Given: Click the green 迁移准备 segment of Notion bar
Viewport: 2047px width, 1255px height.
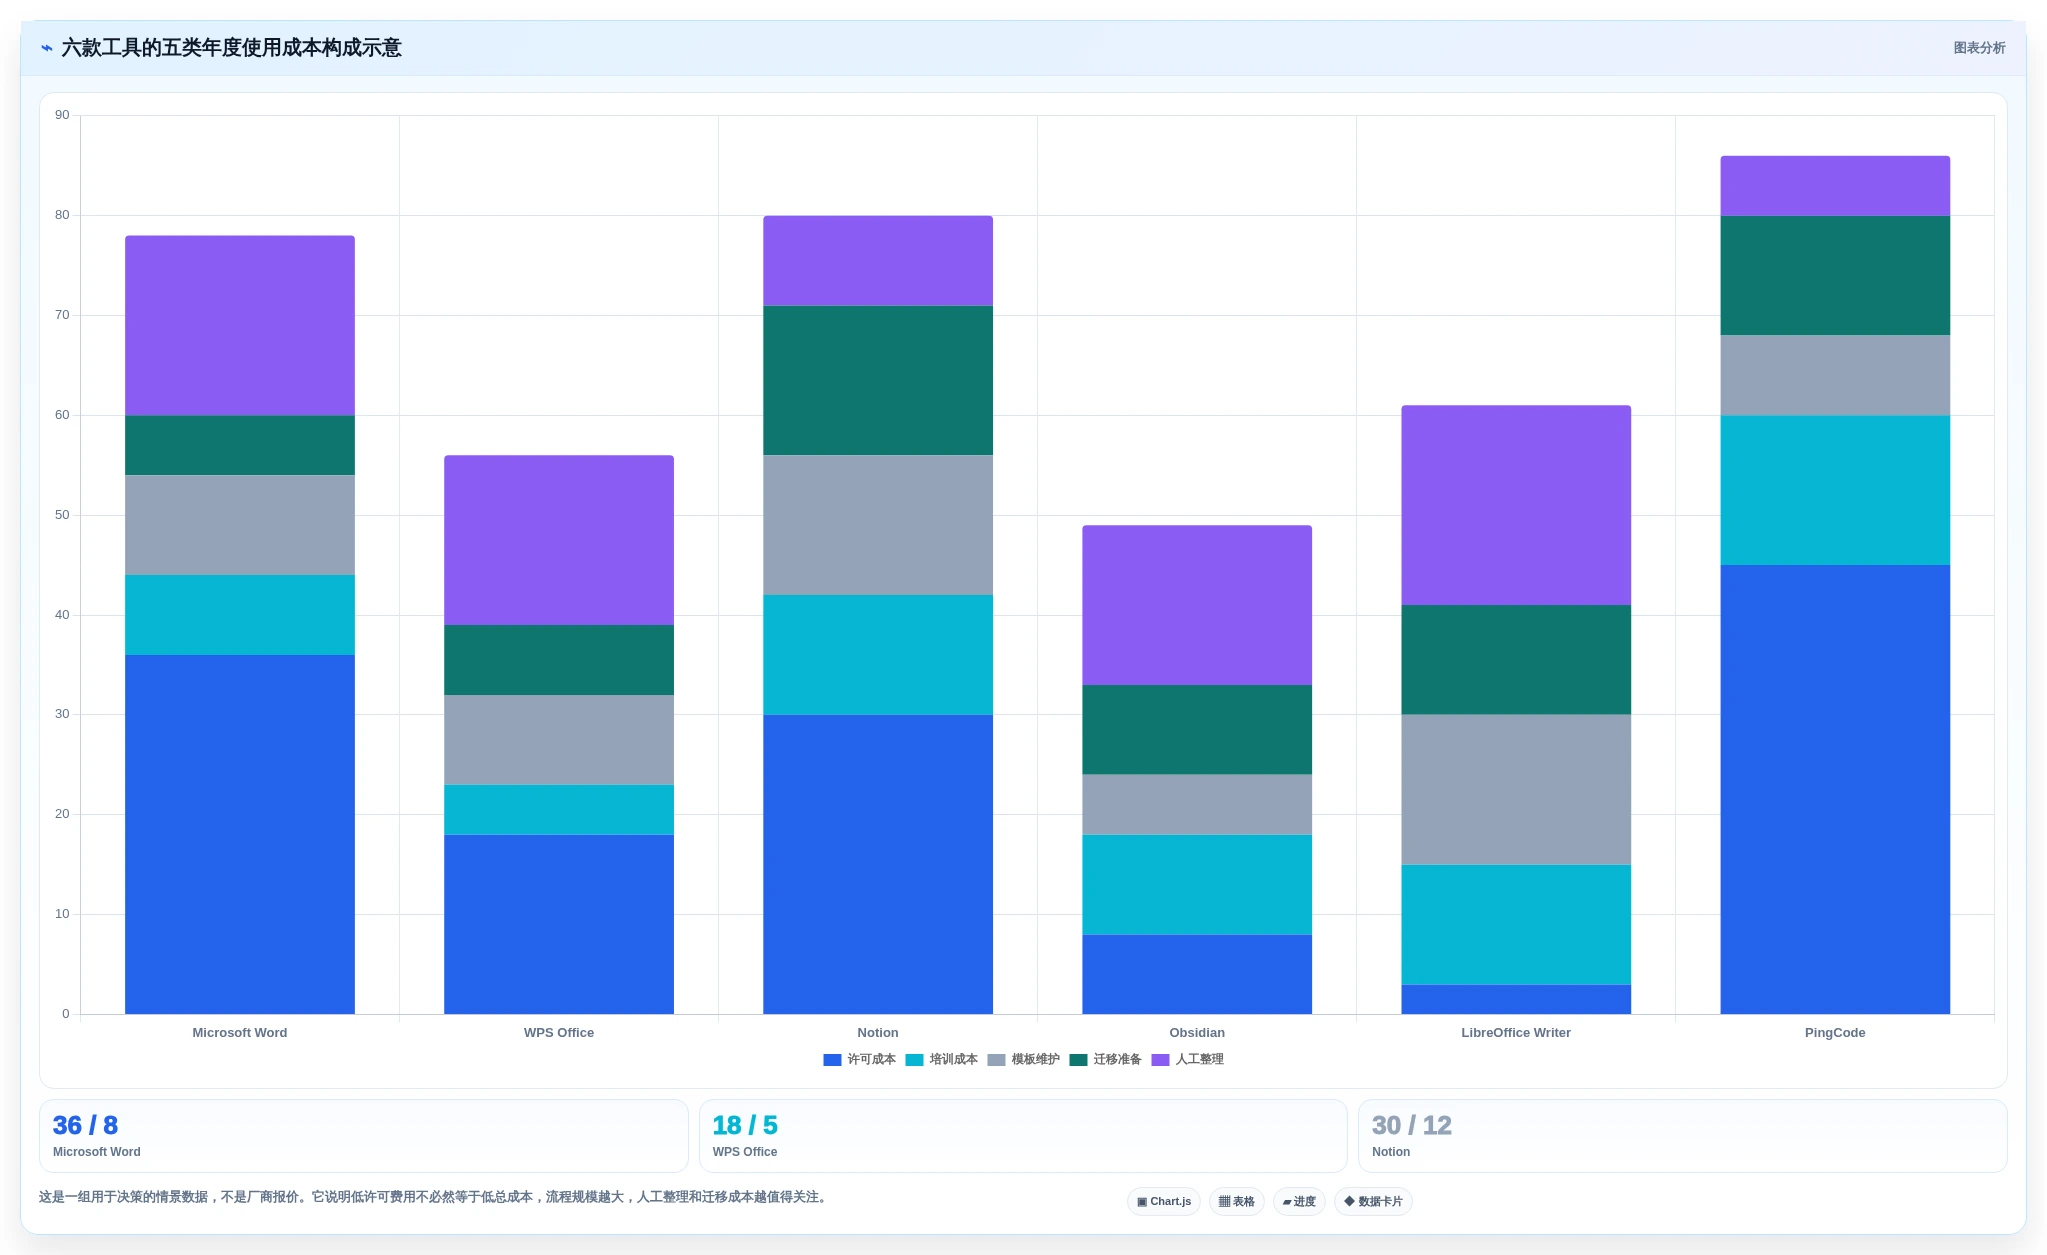Looking at the screenshot, I should [878, 381].
